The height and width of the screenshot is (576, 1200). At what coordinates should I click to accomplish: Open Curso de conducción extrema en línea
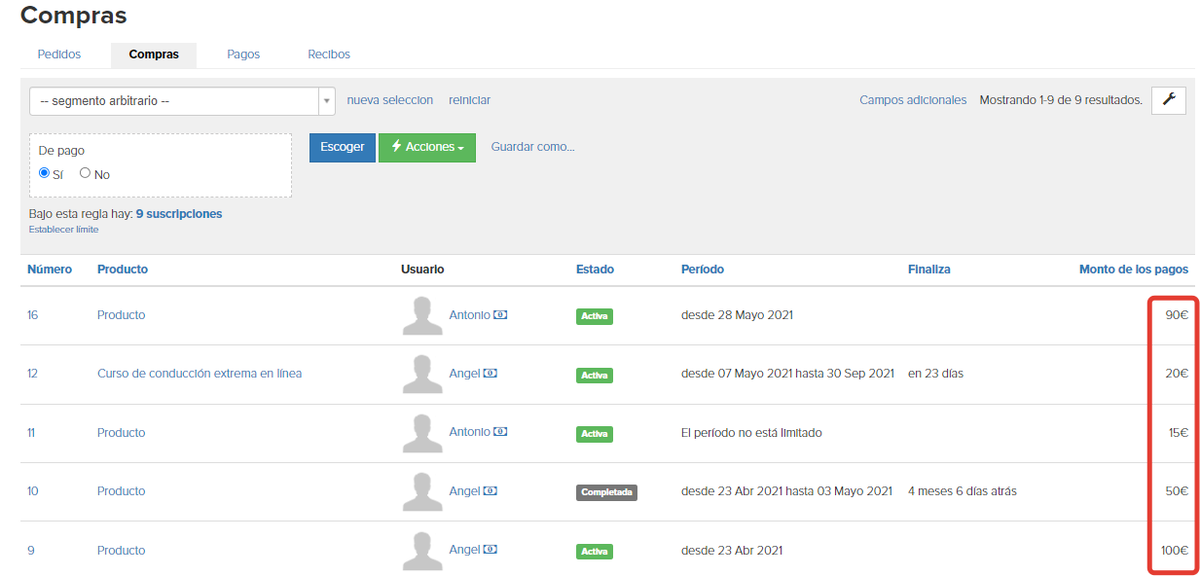(x=199, y=374)
